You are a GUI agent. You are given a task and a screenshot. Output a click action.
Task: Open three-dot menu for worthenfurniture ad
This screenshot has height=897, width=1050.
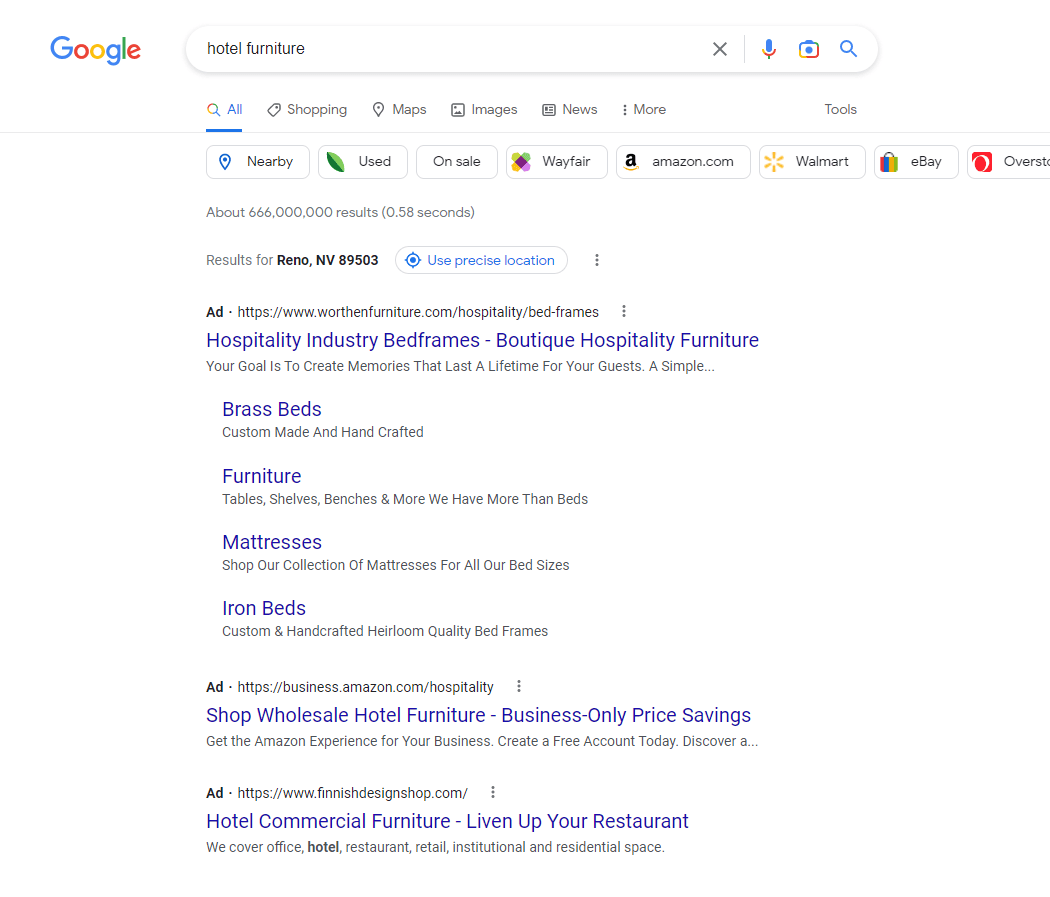point(623,311)
